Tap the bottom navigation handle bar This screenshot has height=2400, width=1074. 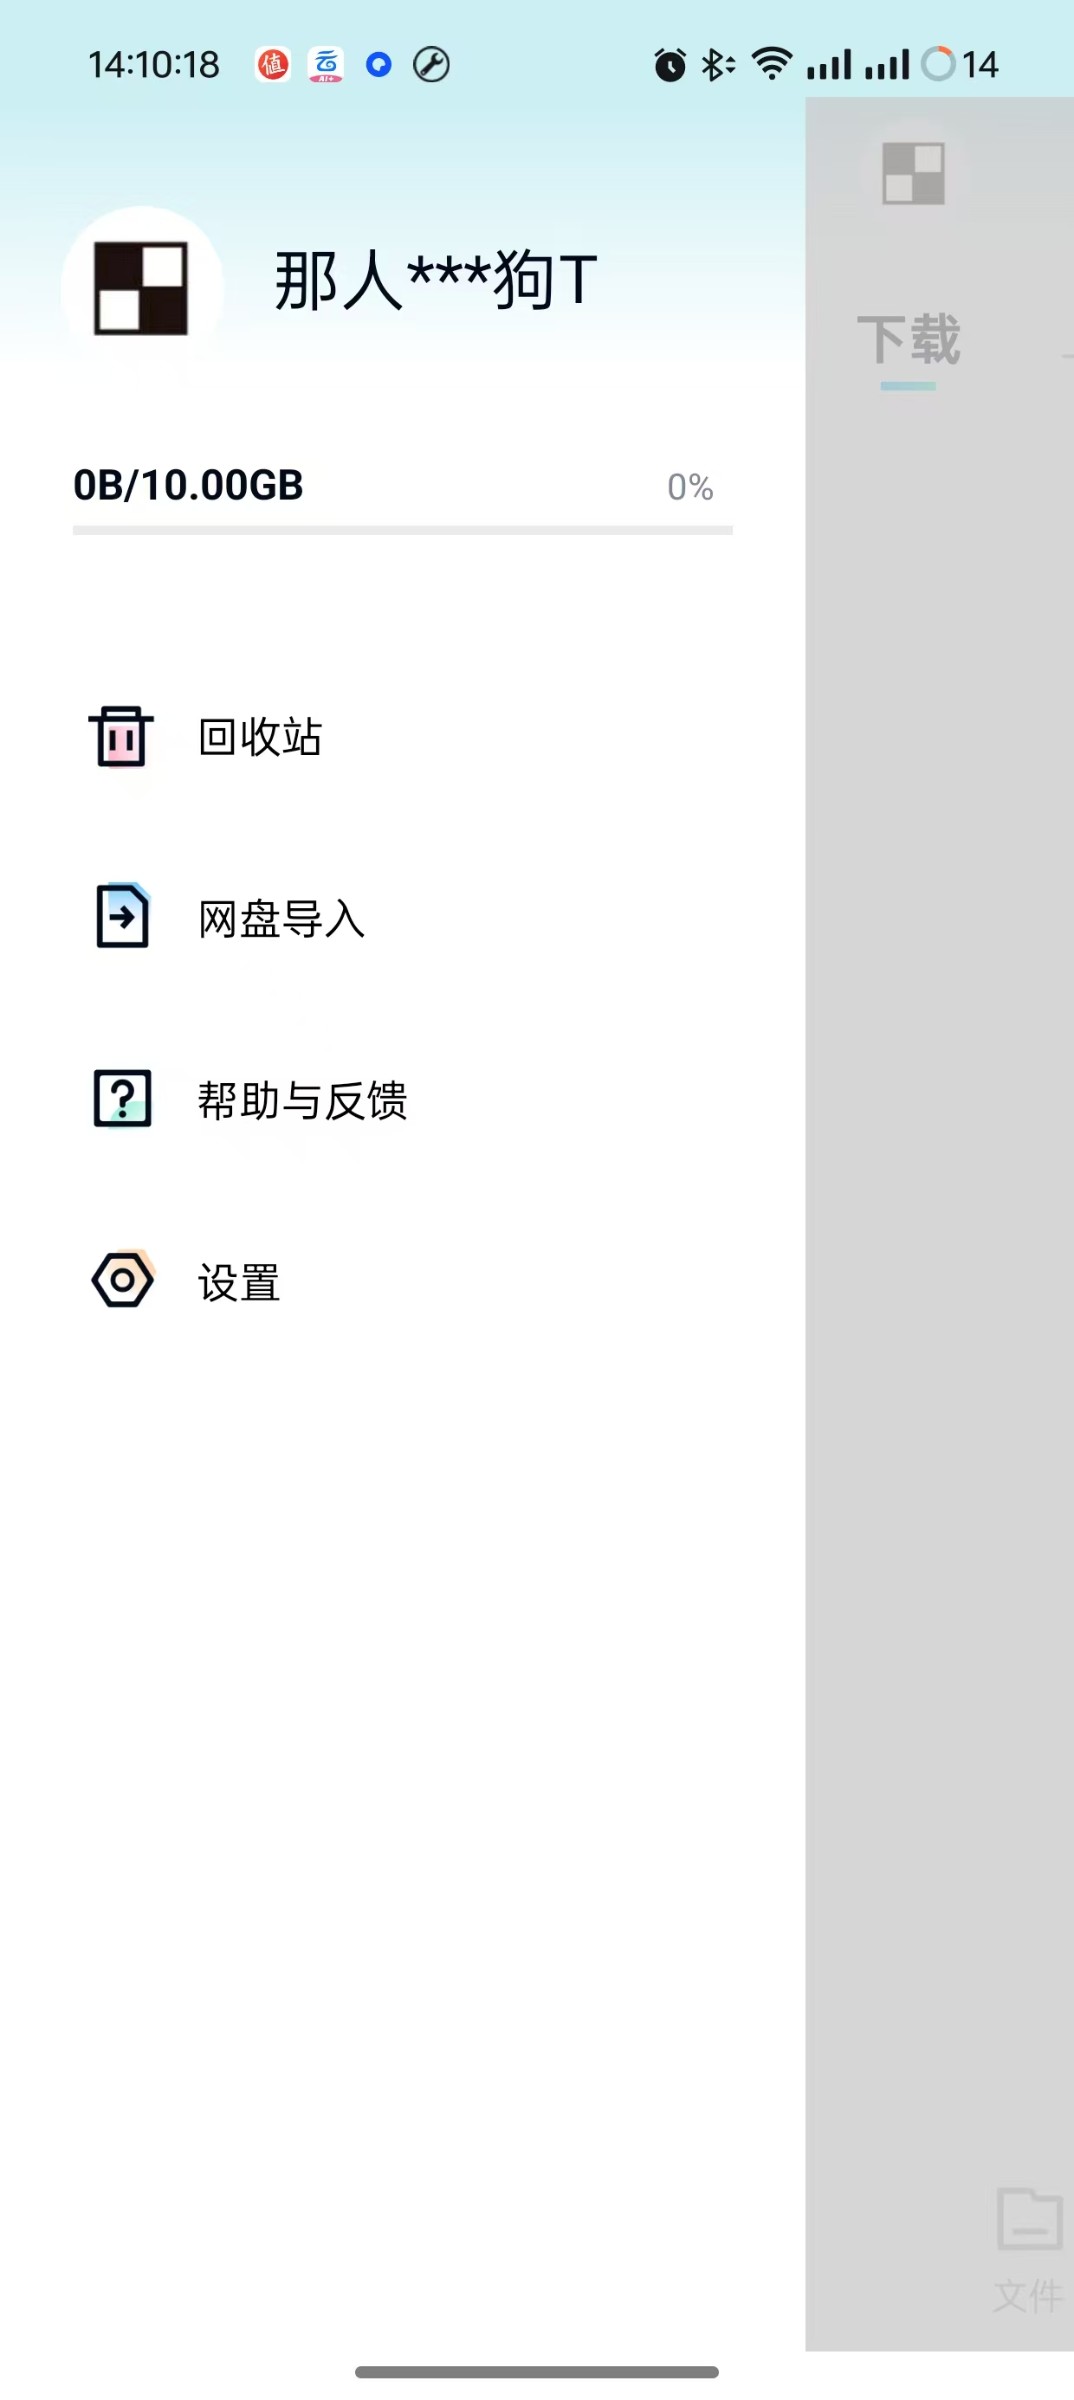537,2372
